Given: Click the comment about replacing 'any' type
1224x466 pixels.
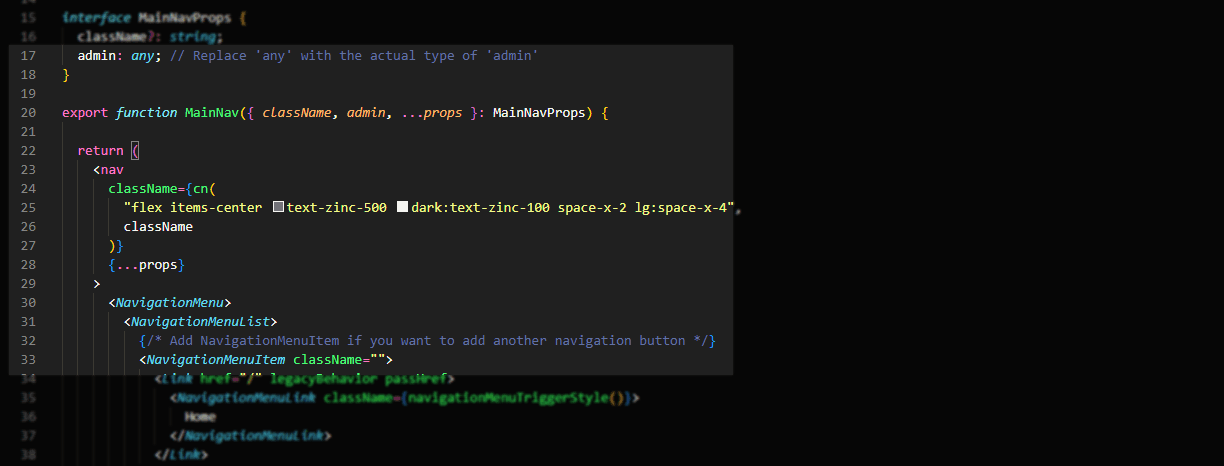Looking at the screenshot, I should pyautogui.click(x=354, y=56).
